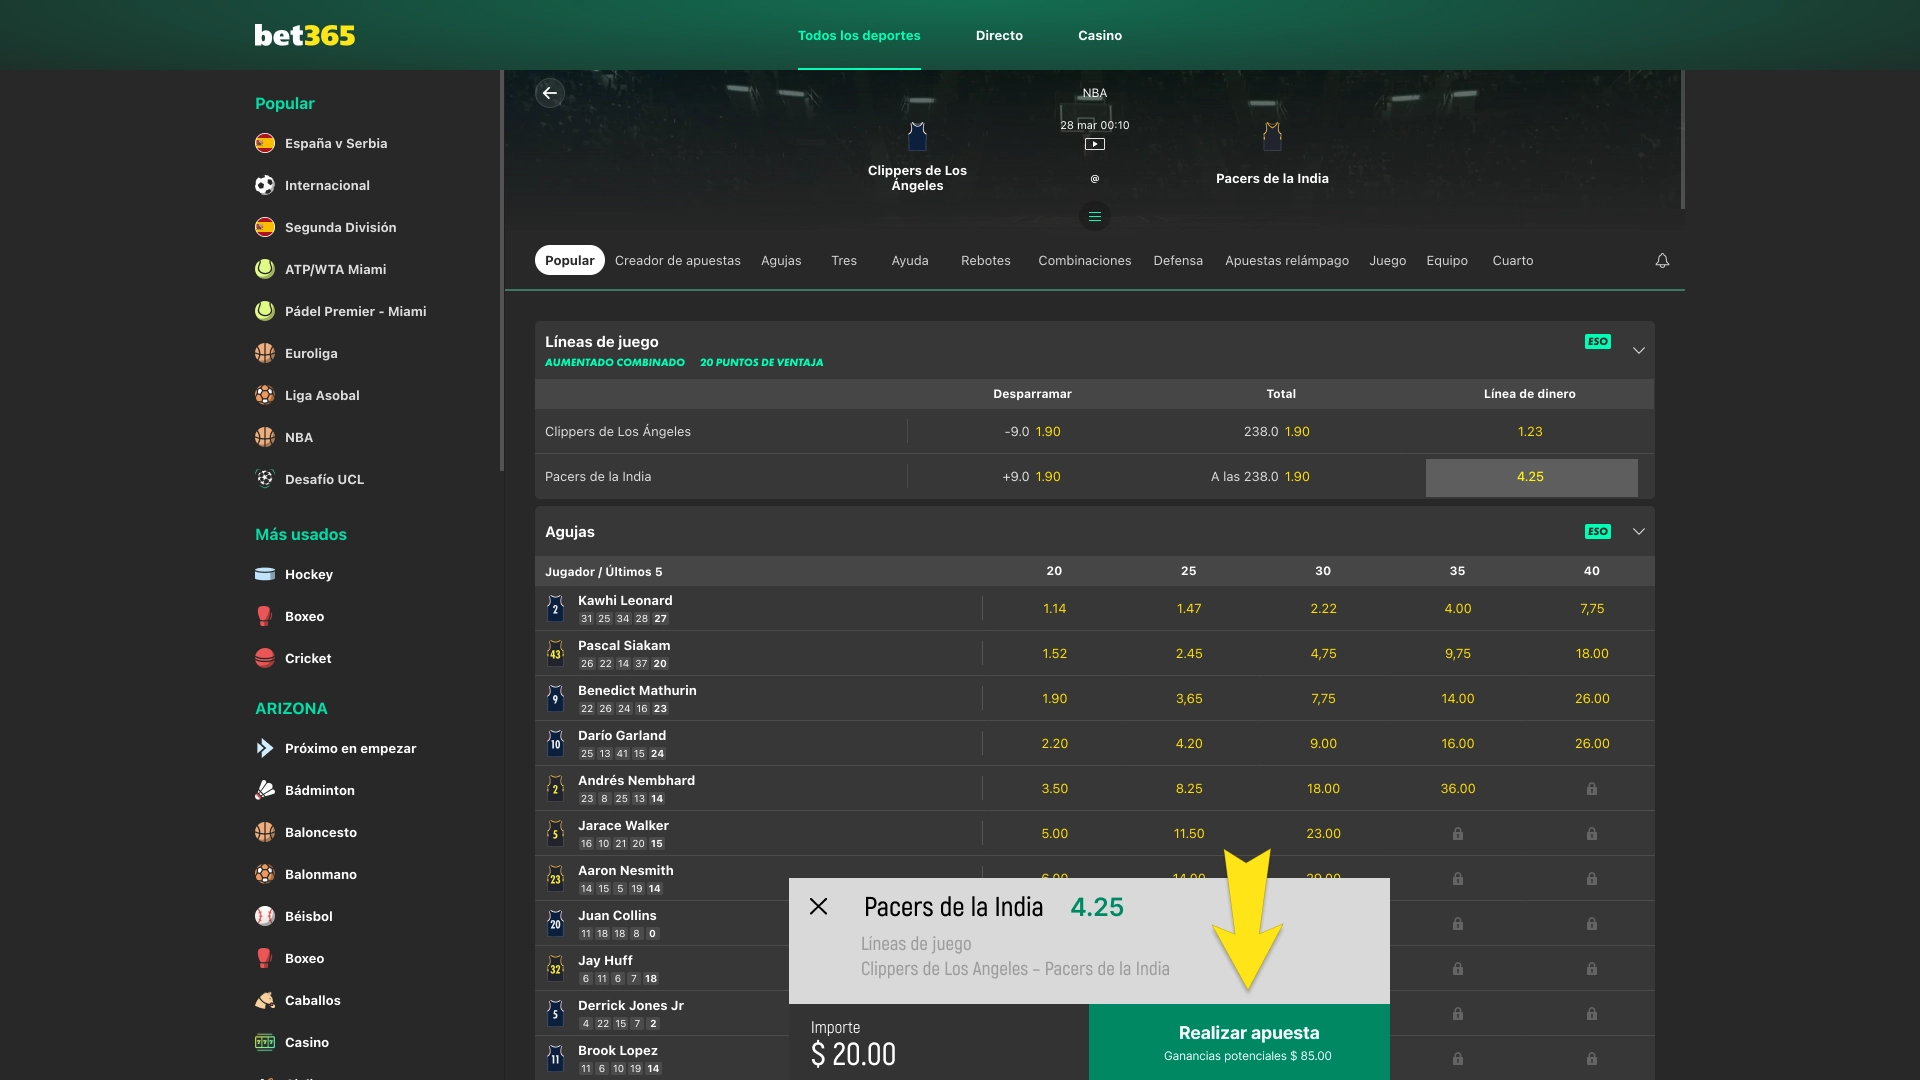Collapse the Líneas de juego section
Viewport: 1920px width, 1080px height.
(x=1638, y=350)
